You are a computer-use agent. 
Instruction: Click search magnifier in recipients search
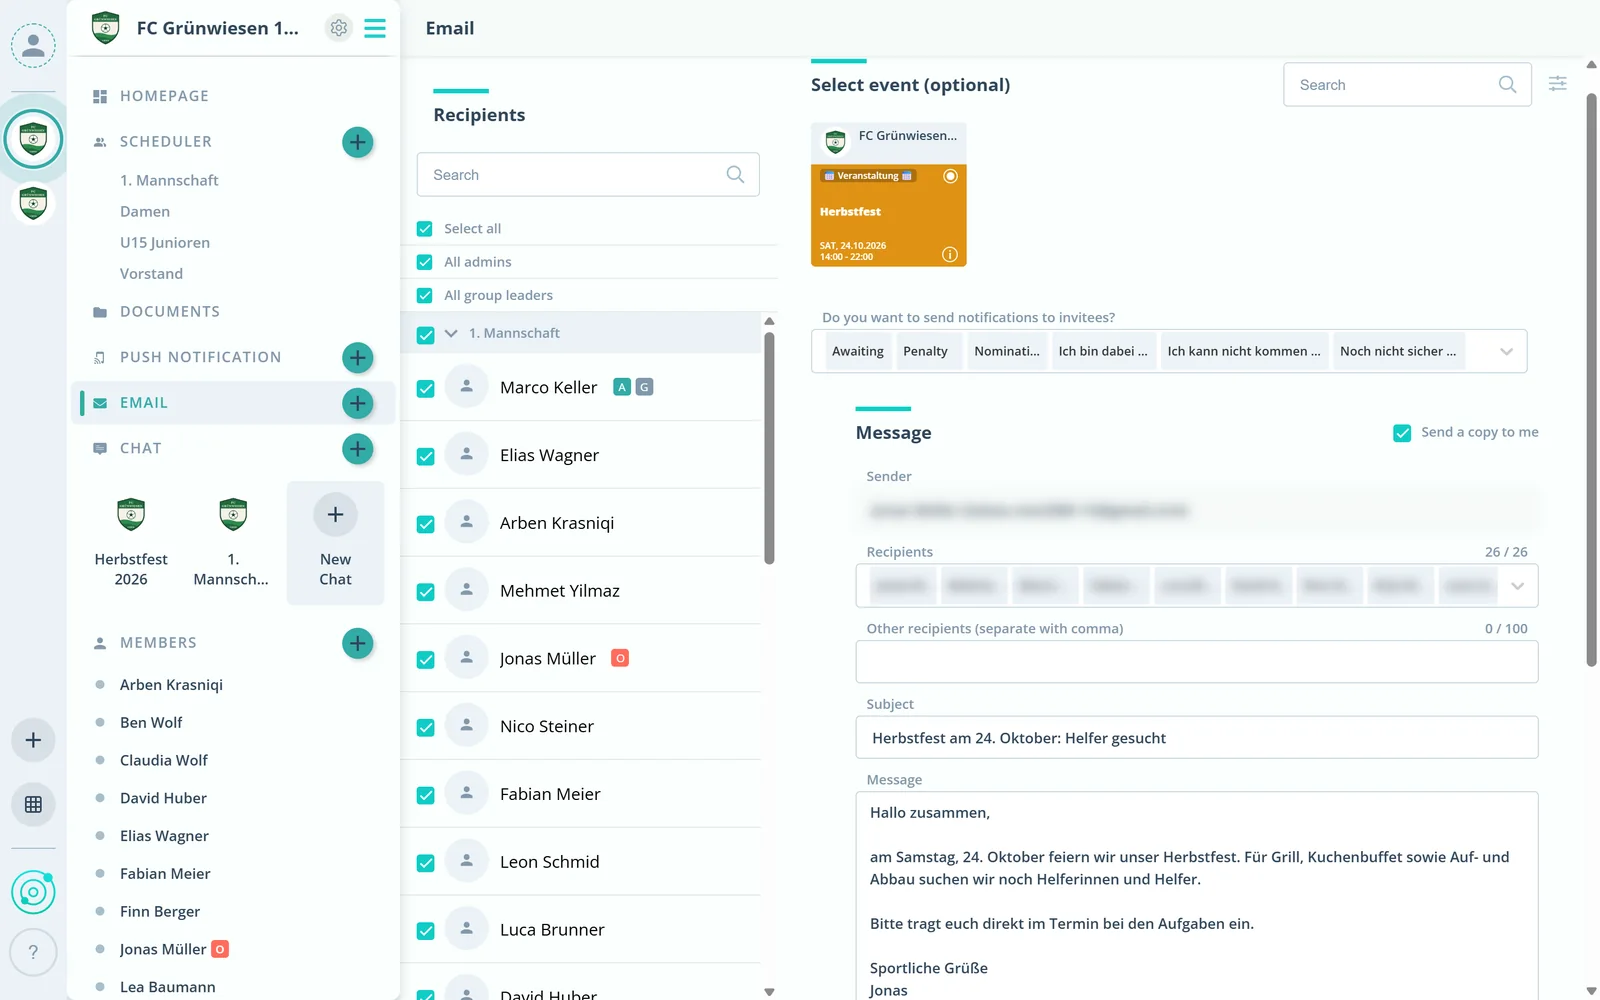(x=735, y=174)
